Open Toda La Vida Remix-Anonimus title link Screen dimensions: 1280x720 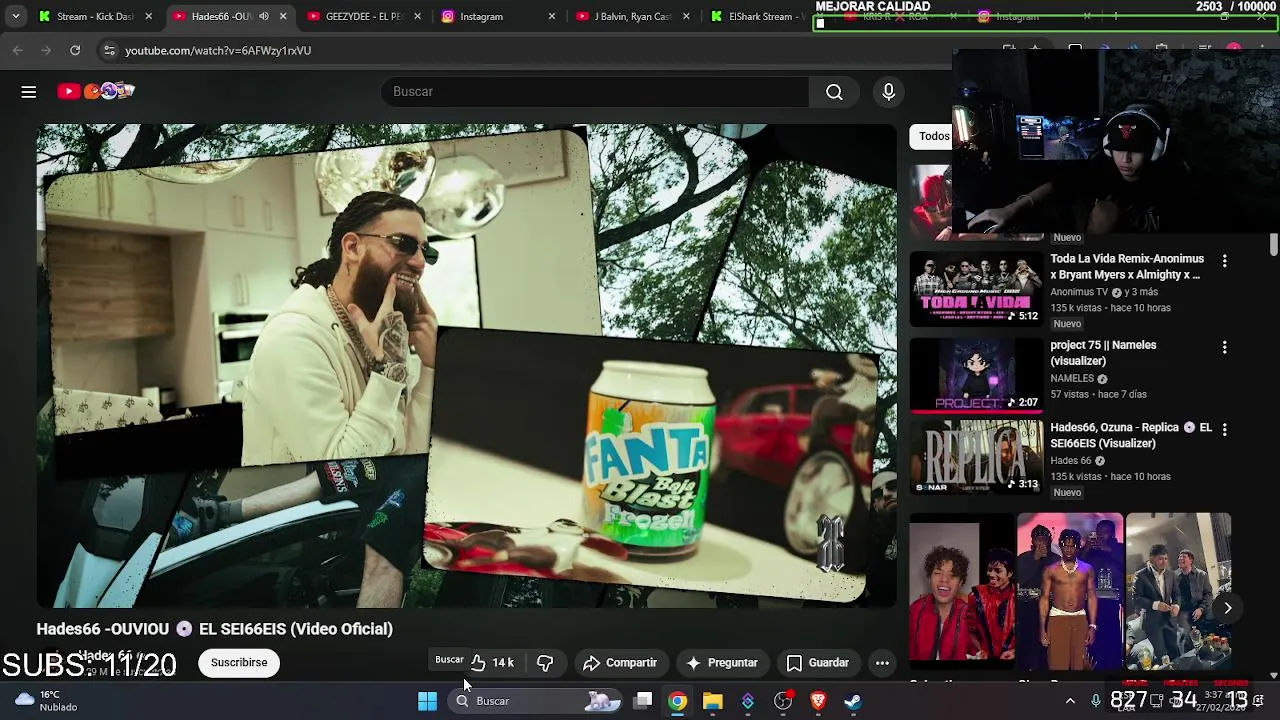click(x=1126, y=267)
